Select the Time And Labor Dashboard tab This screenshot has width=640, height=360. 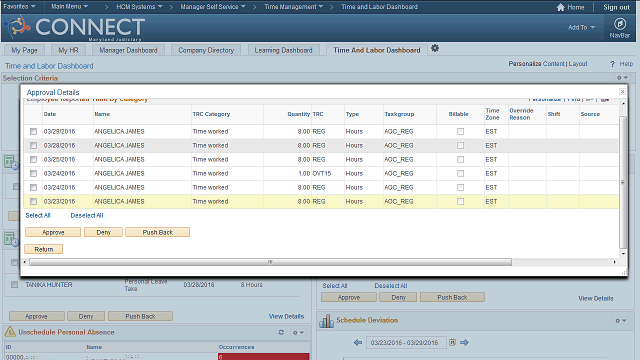[x=377, y=50]
